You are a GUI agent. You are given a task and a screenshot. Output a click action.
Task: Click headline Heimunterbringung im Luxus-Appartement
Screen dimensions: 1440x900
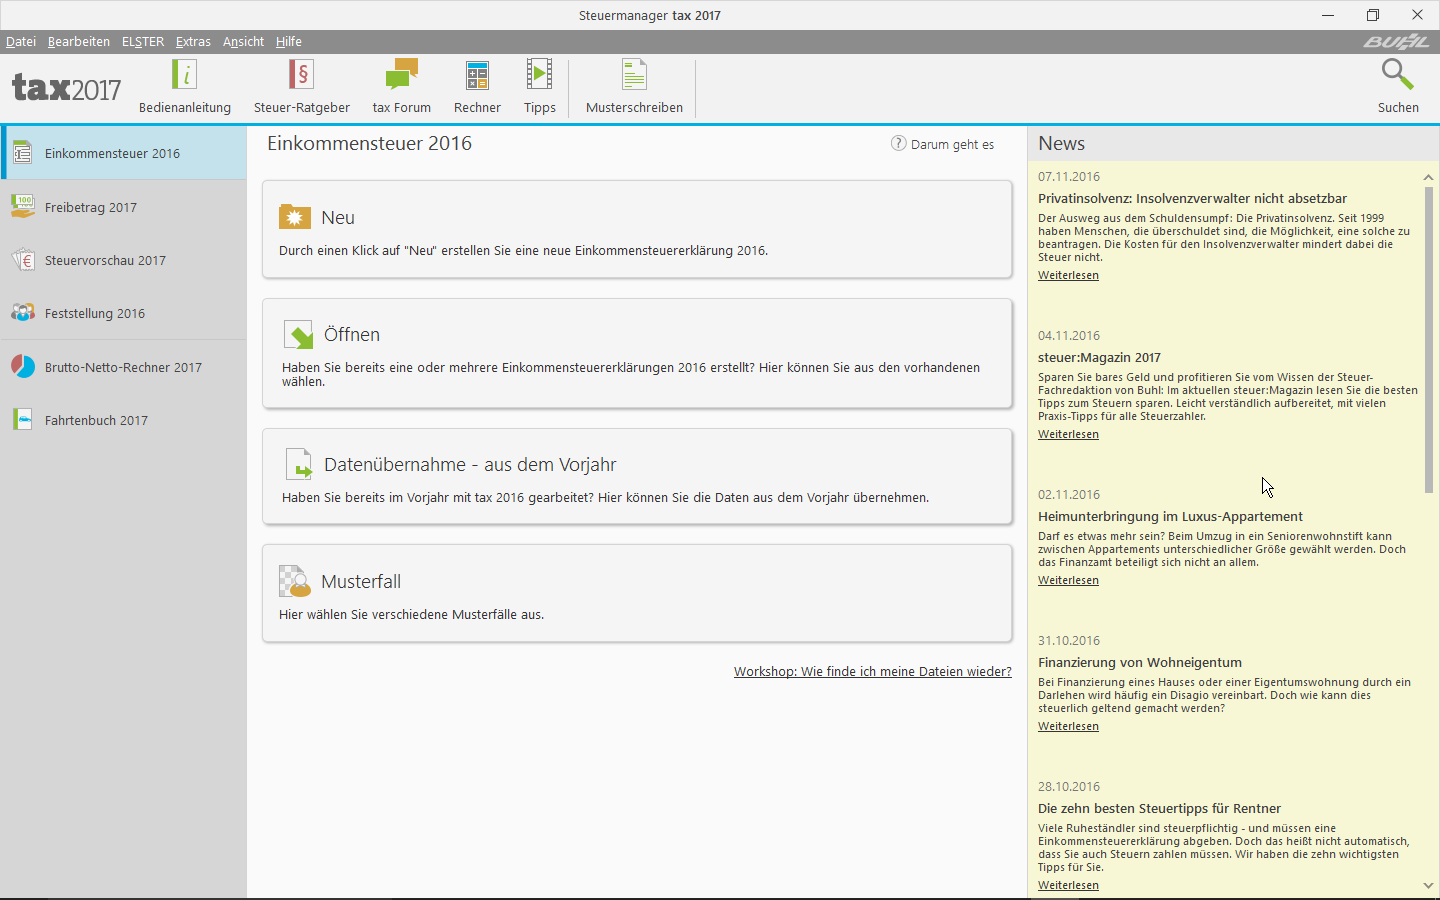click(1170, 516)
